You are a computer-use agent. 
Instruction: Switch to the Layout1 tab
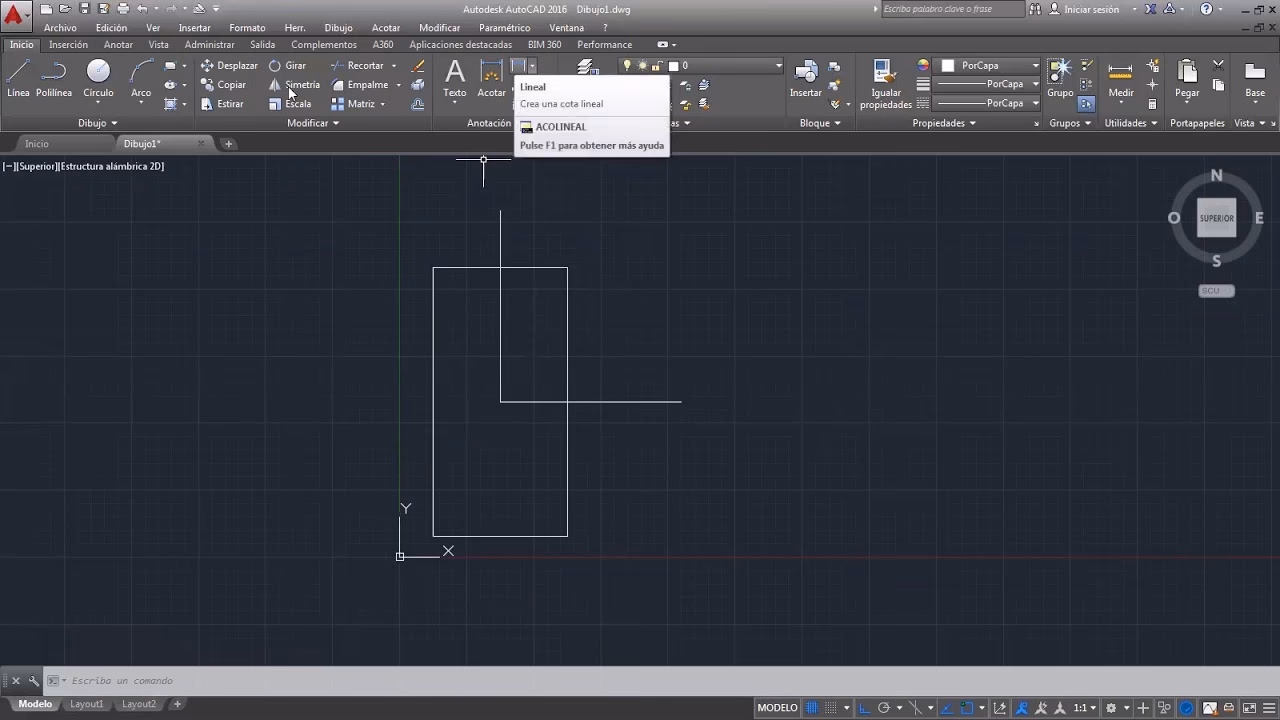[x=86, y=704]
